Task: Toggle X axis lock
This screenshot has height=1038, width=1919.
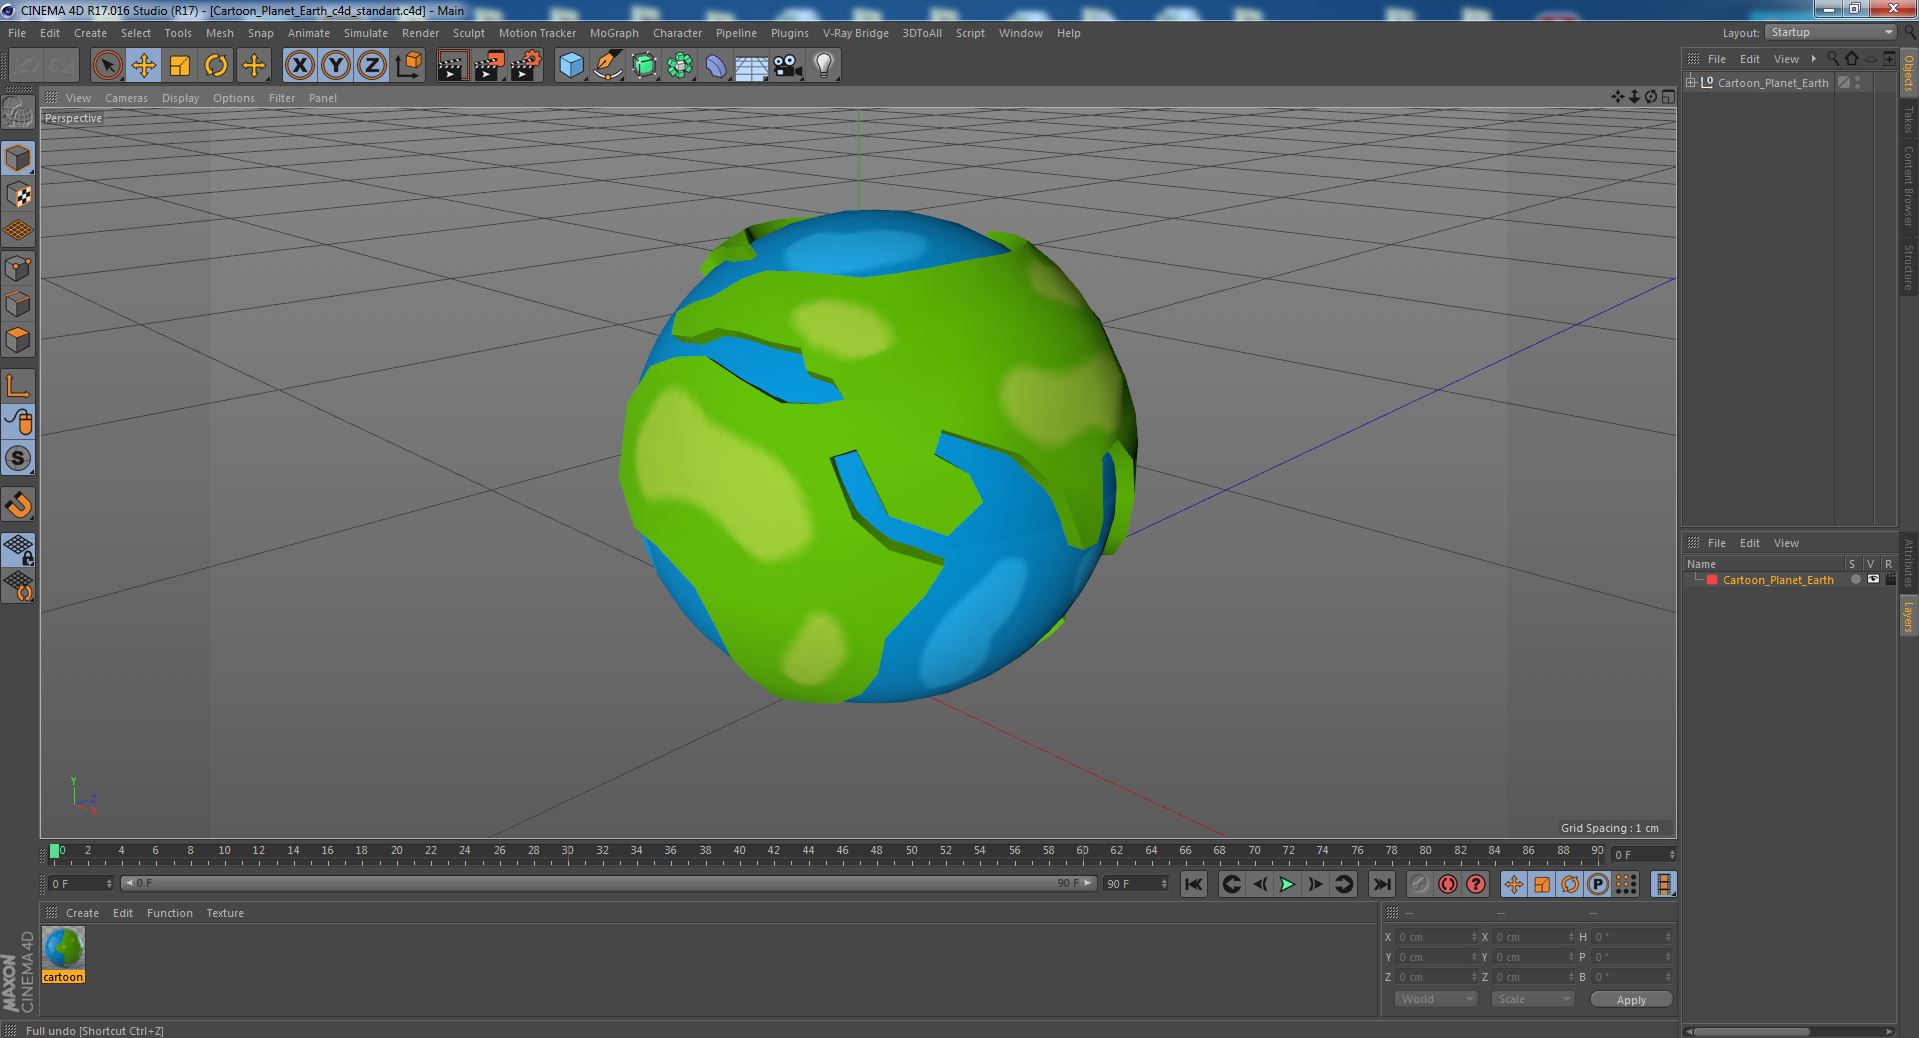Action: coord(299,66)
